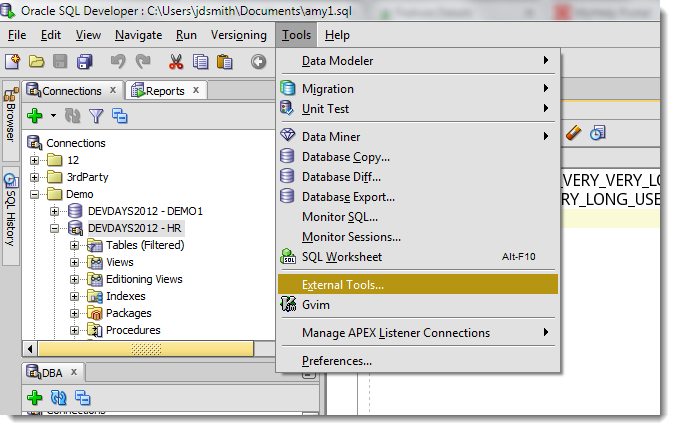Expand the Packages node
This screenshot has height=430, width=675.
pyautogui.click(x=74, y=313)
